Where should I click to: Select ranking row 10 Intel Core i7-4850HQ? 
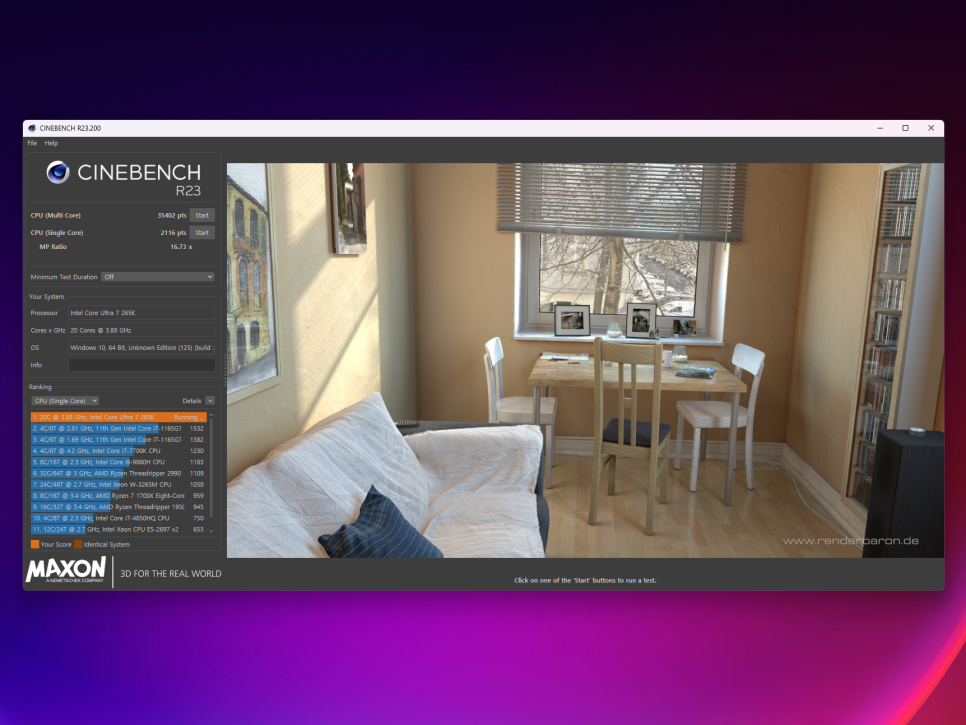[118, 518]
